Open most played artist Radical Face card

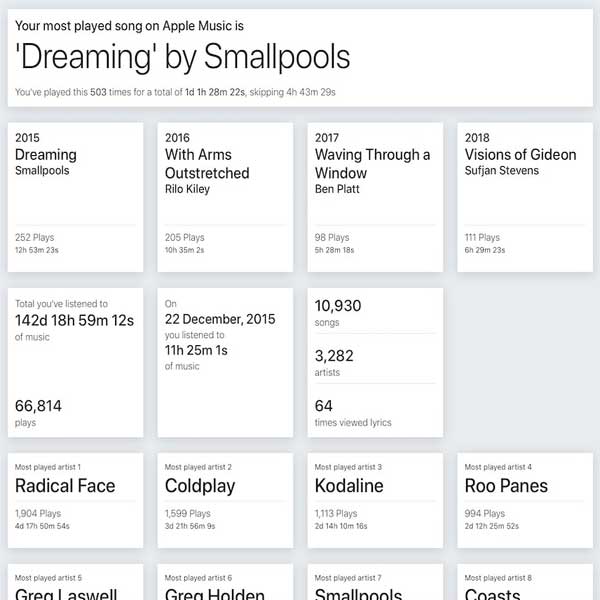[75, 501]
